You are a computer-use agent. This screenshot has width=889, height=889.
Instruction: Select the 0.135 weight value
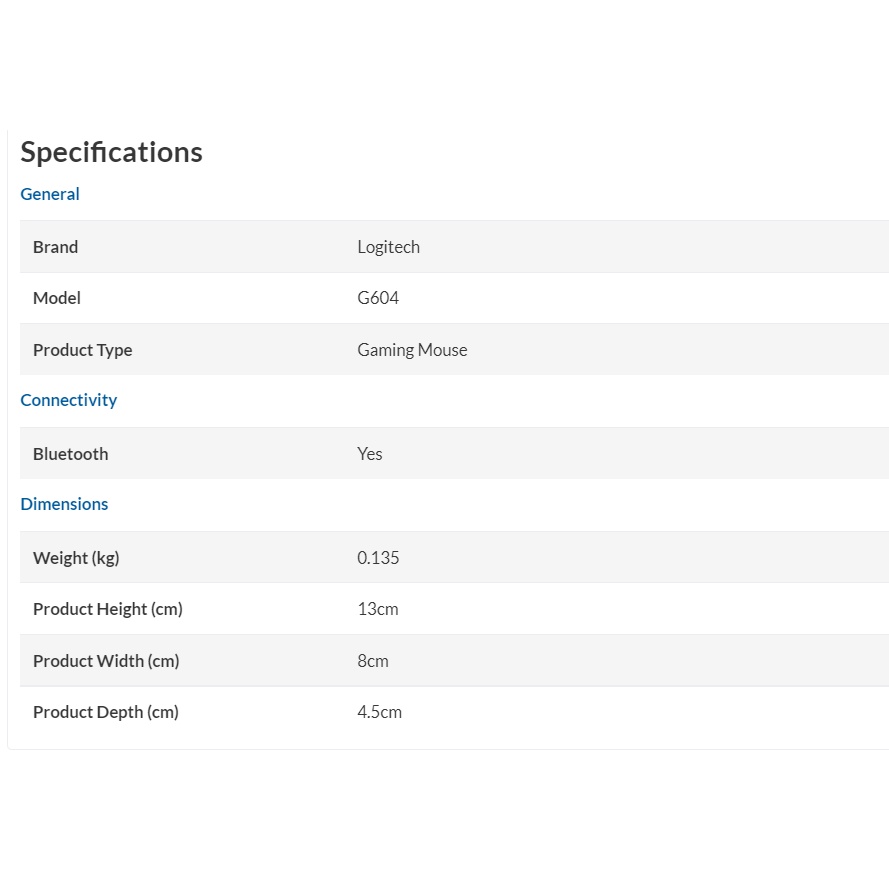pyautogui.click(x=378, y=558)
